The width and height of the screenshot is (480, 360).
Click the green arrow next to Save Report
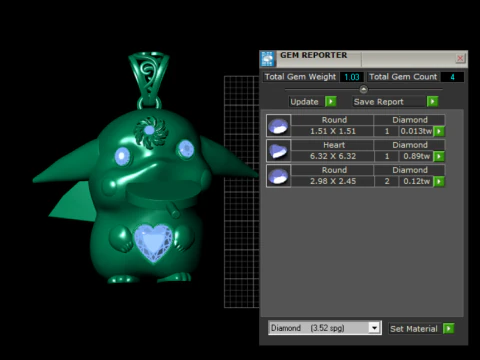(x=432, y=101)
